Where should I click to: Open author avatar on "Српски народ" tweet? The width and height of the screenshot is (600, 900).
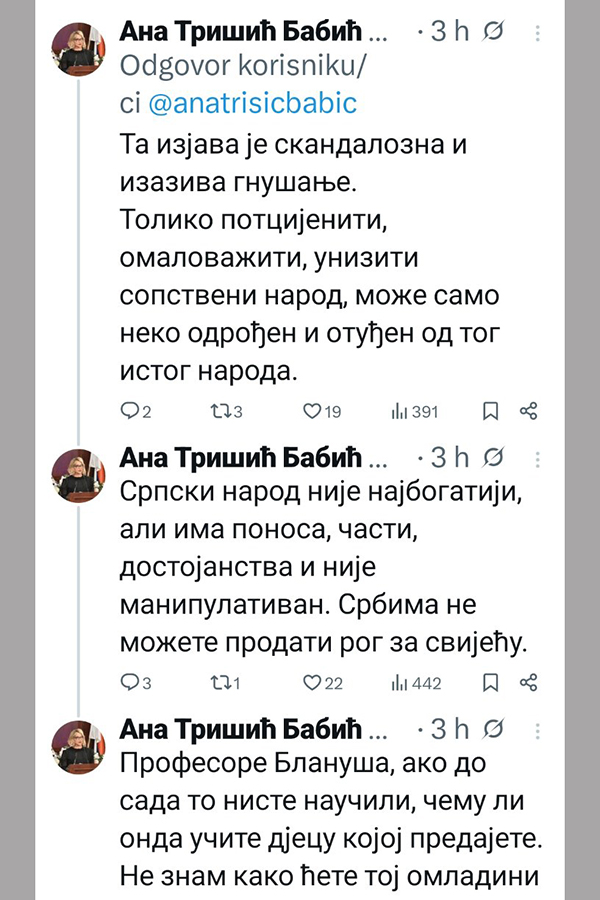click(x=77, y=474)
